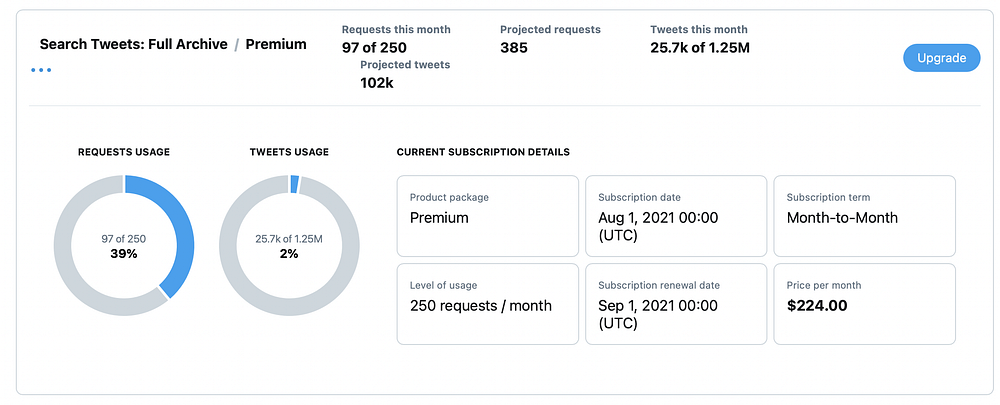Click the Current Subscription Details heading
Viewport: 1000px width, 405px height.
(483, 152)
